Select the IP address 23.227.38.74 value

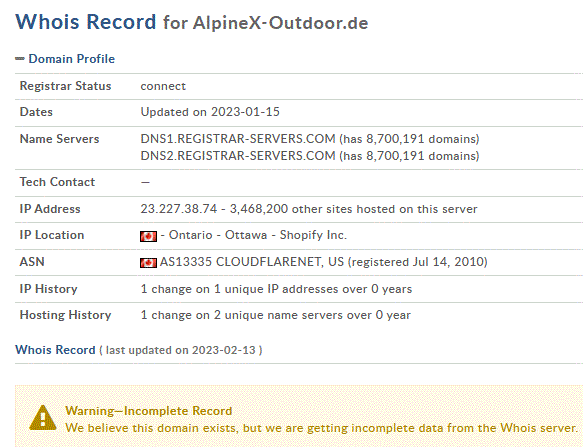(x=179, y=209)
